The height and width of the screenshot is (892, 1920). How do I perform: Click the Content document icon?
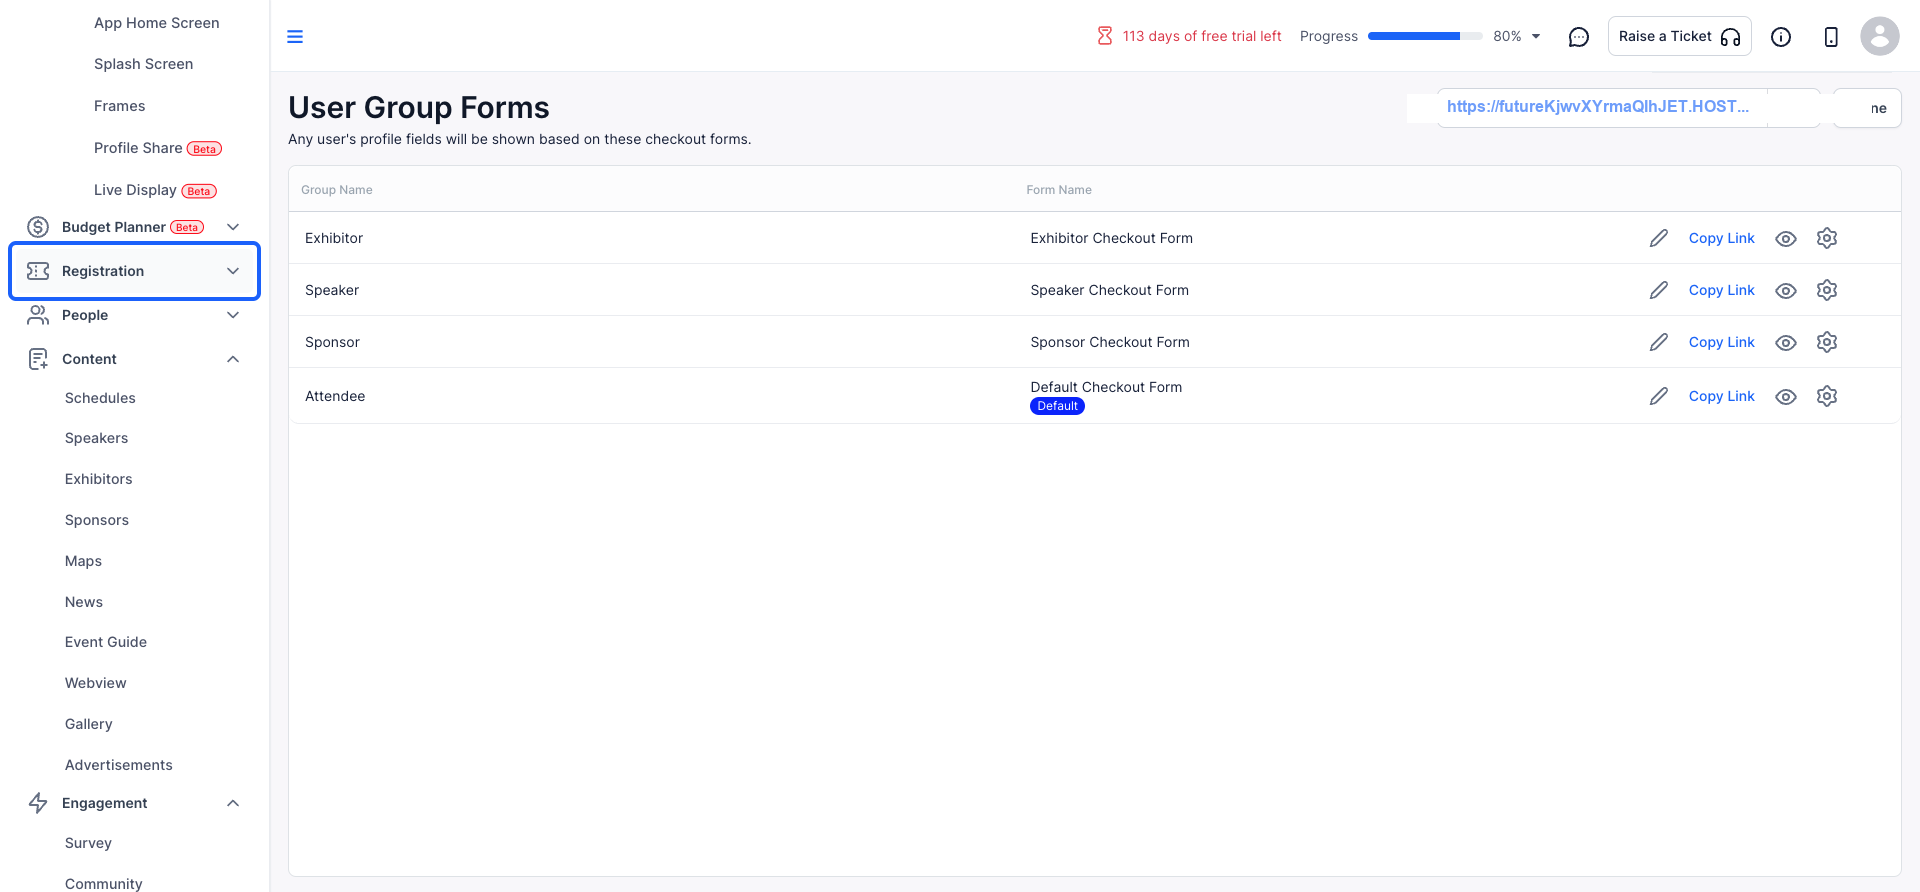click(38, 359)
